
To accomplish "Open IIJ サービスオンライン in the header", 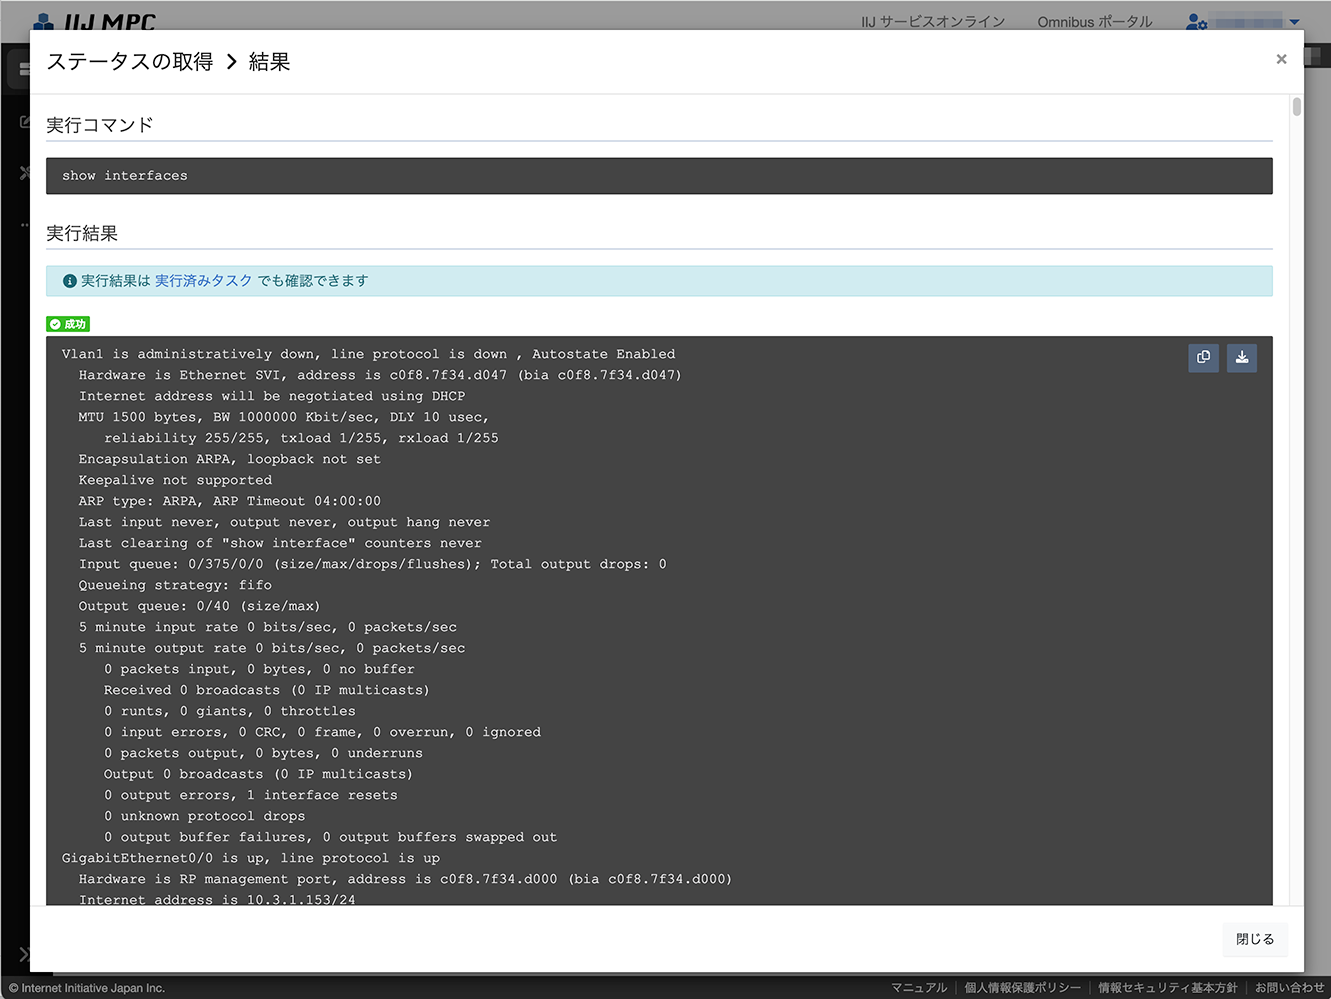I will click(932, 22).
